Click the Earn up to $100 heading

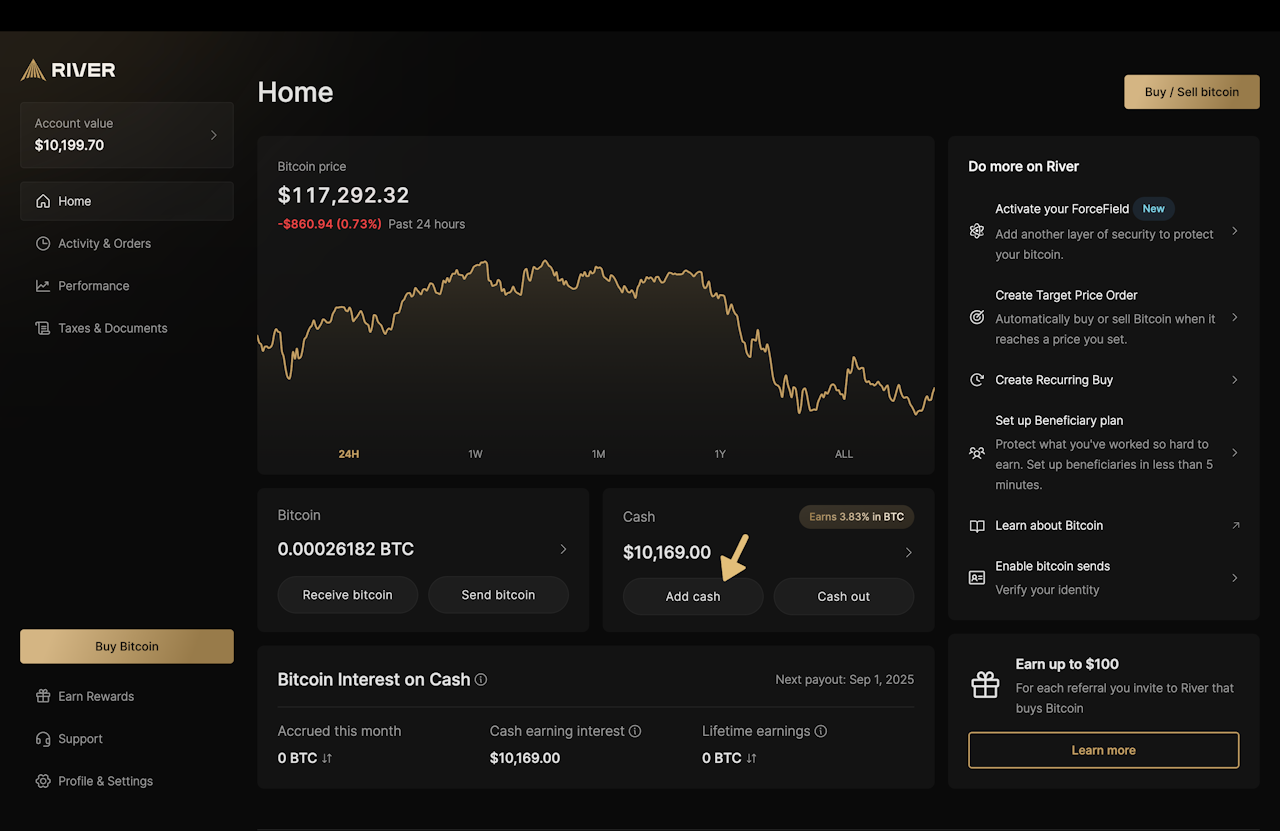coord(1067,664)
